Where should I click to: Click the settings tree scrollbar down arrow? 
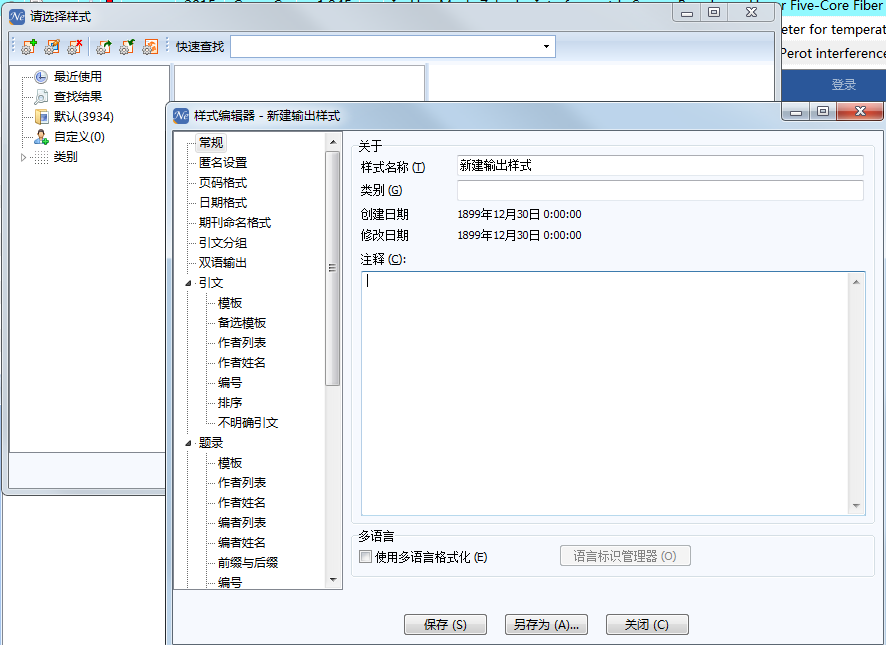pyautogui.click(x=333, y=579)
